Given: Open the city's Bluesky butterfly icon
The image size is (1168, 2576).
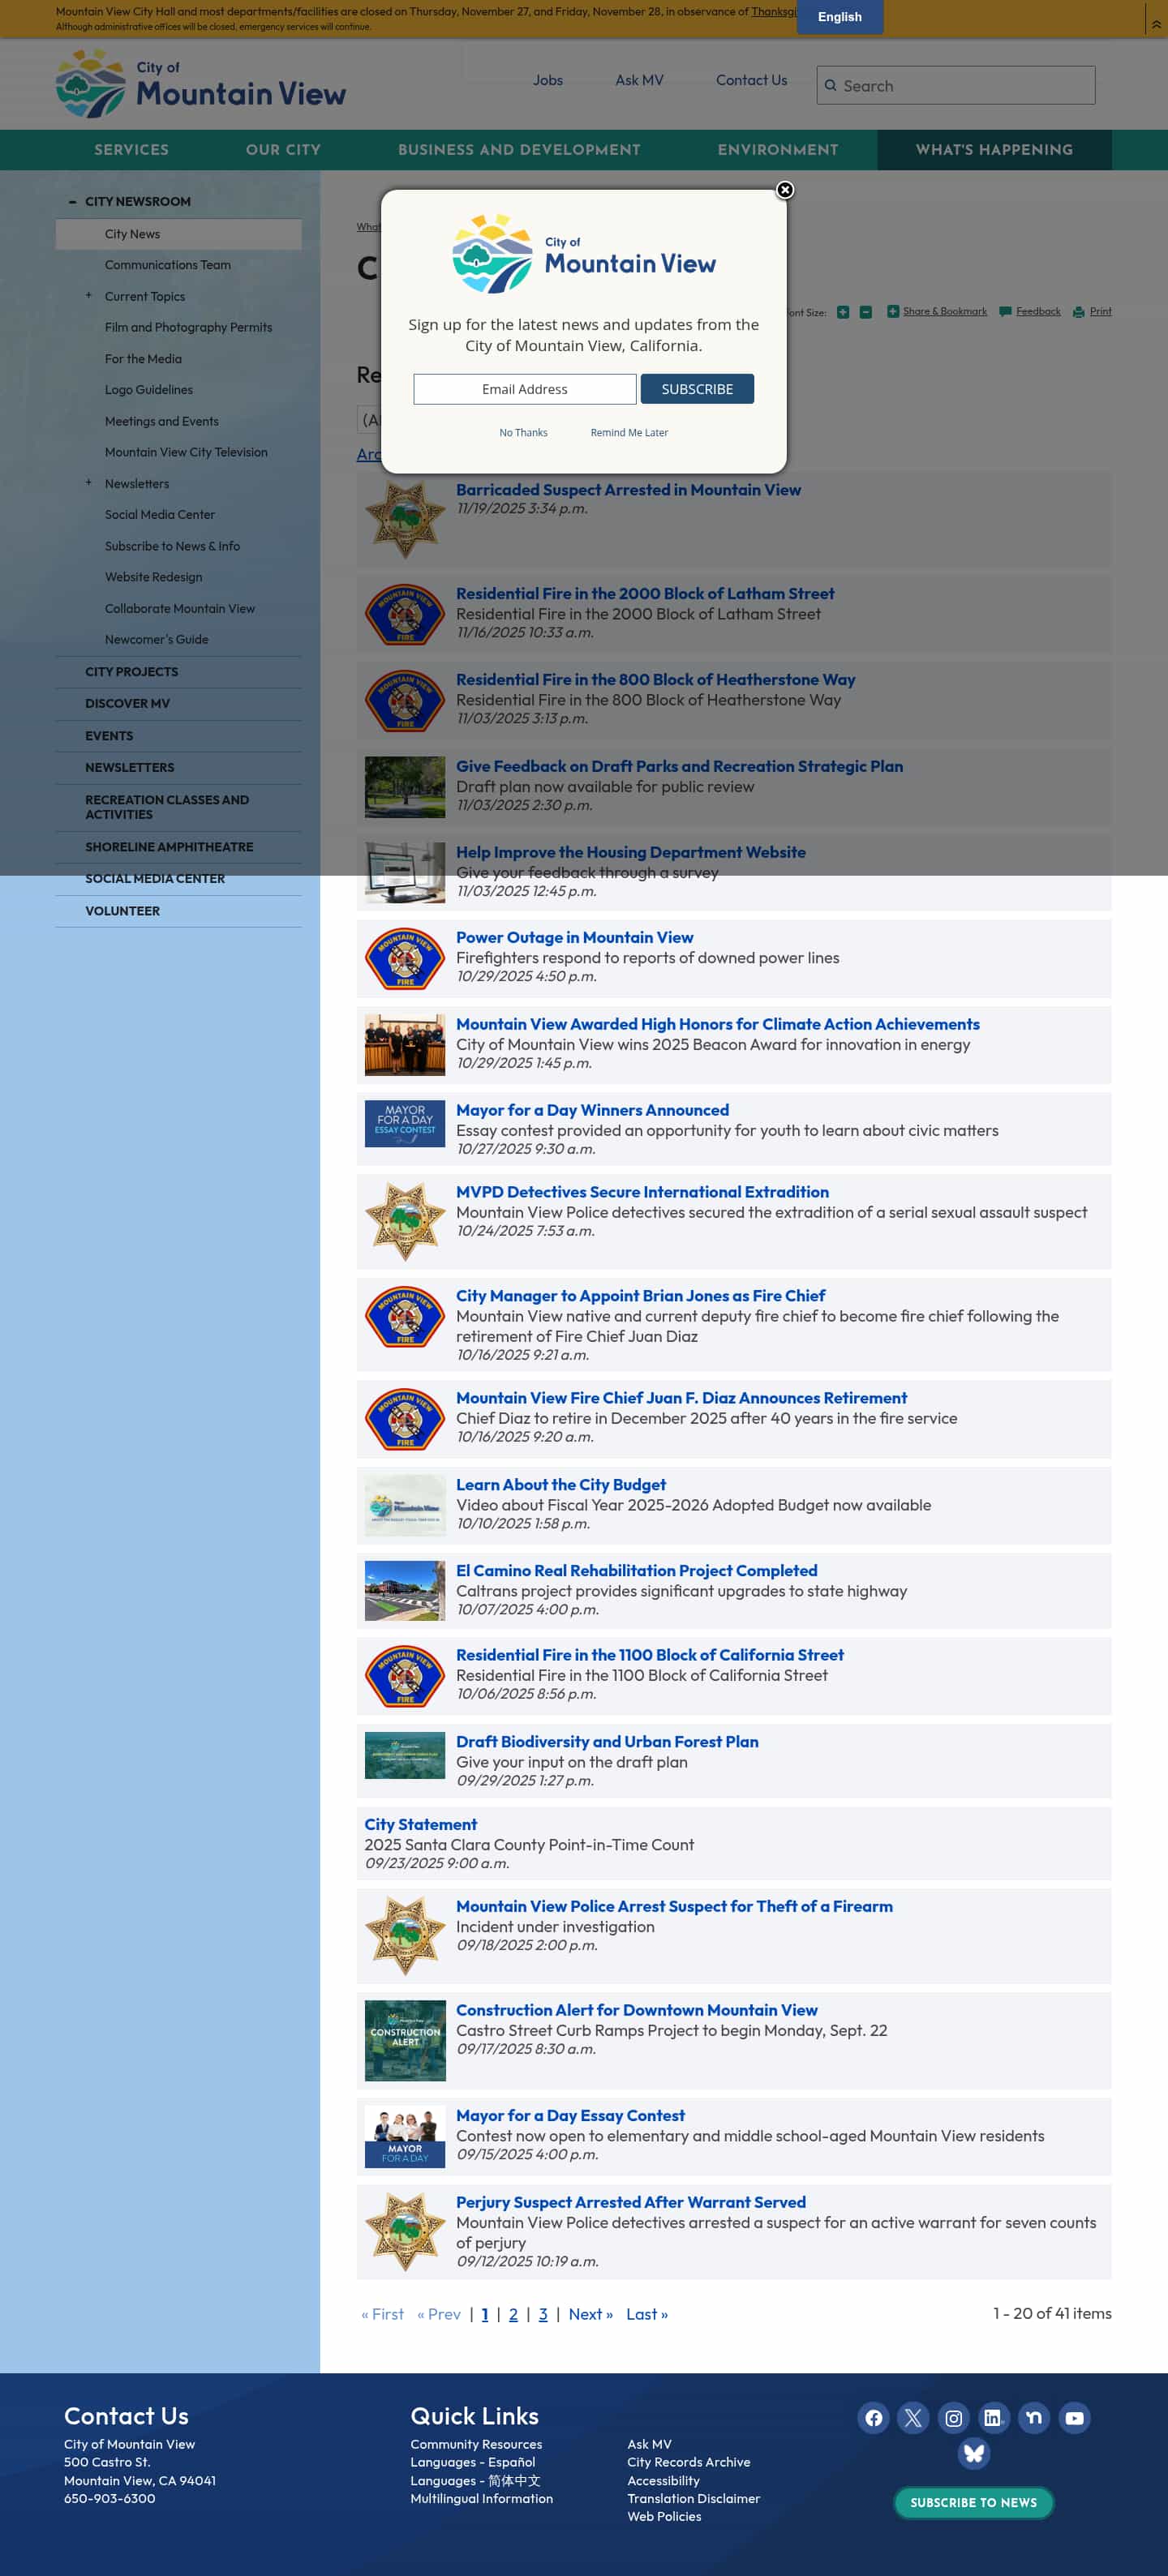Looking at the screenshot, I should pos(973,2453).
